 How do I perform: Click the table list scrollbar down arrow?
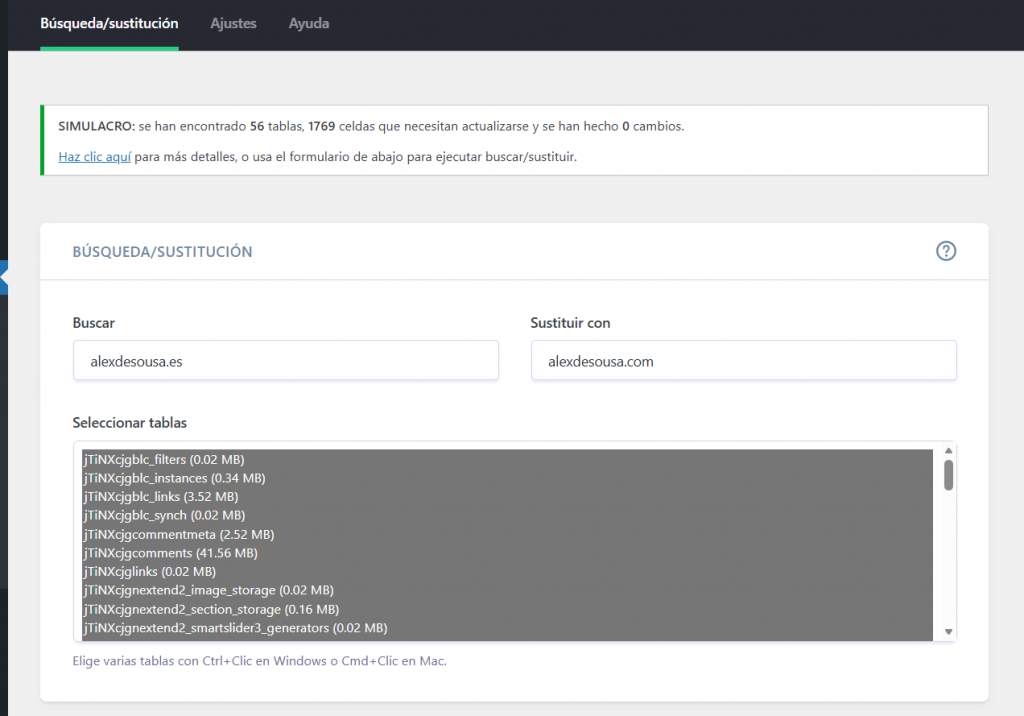pyautogui.click(x=948, y=632)
